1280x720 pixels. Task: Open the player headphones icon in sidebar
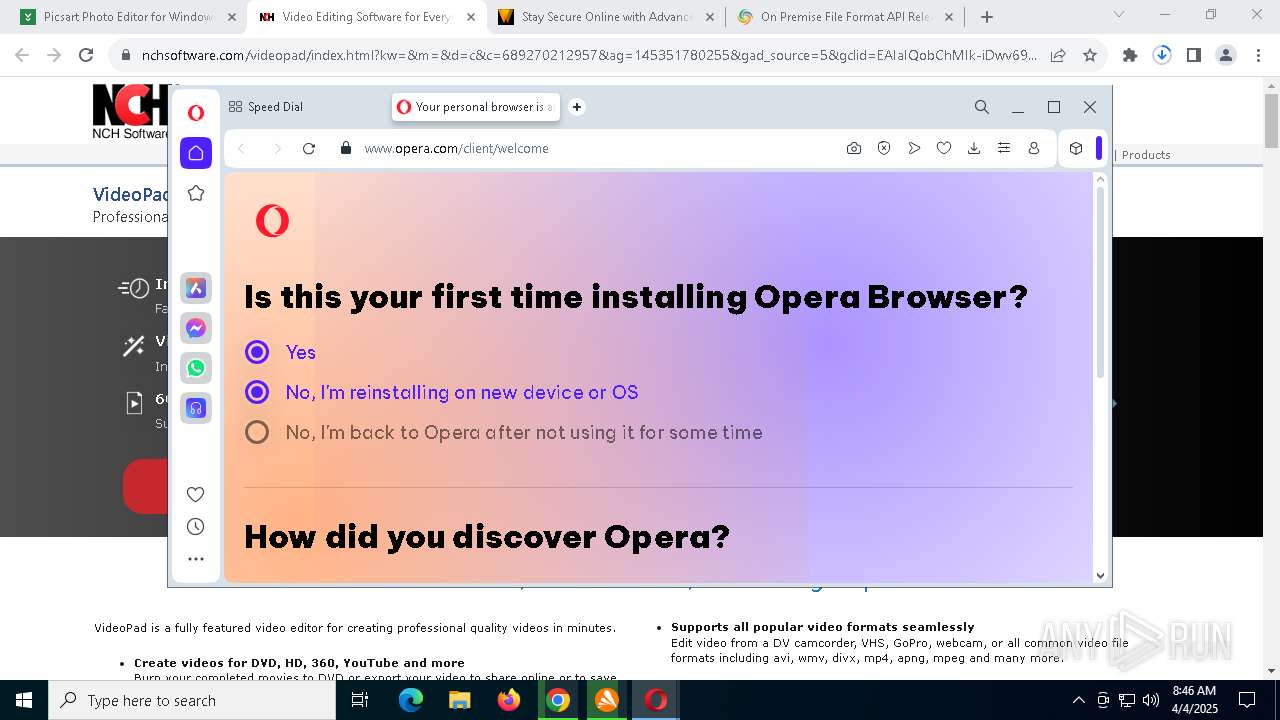[196, 408]
